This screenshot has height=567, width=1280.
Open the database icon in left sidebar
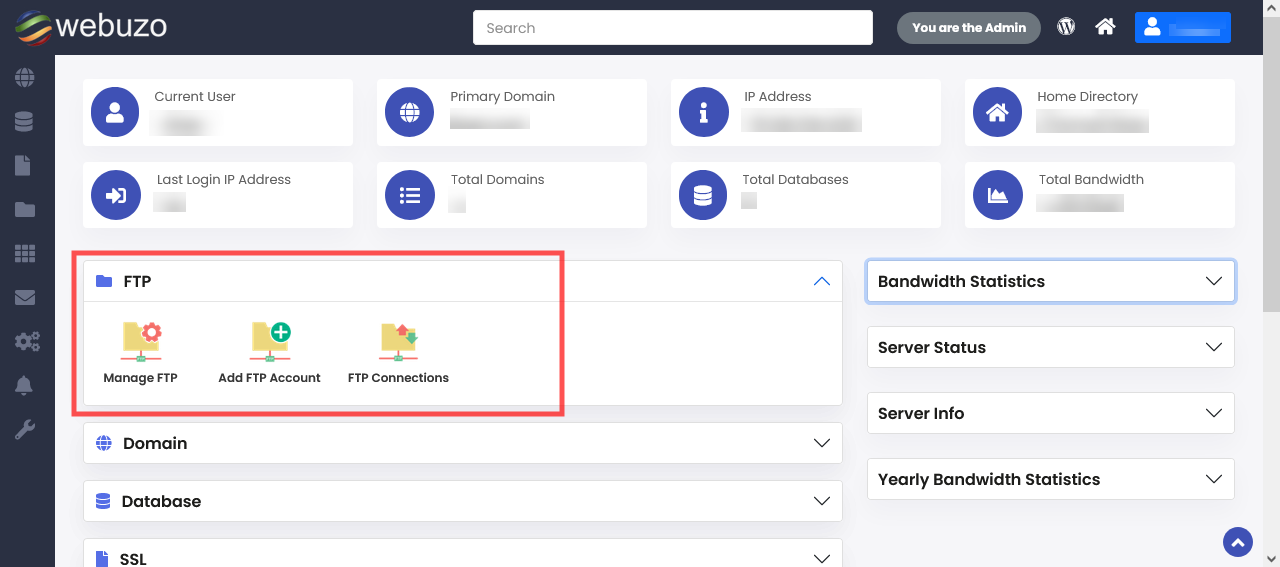(25, 122)
